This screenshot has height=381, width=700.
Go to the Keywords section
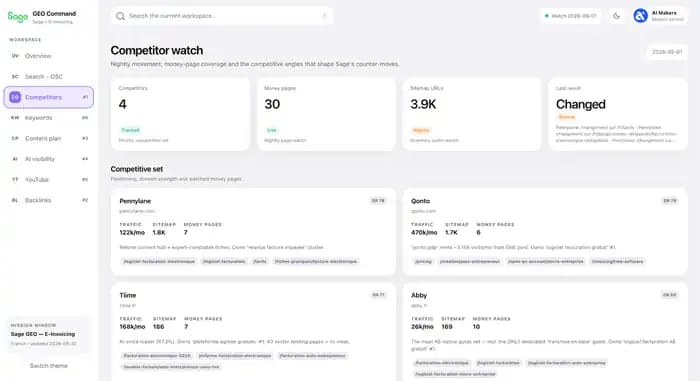[x=49, y=117]
